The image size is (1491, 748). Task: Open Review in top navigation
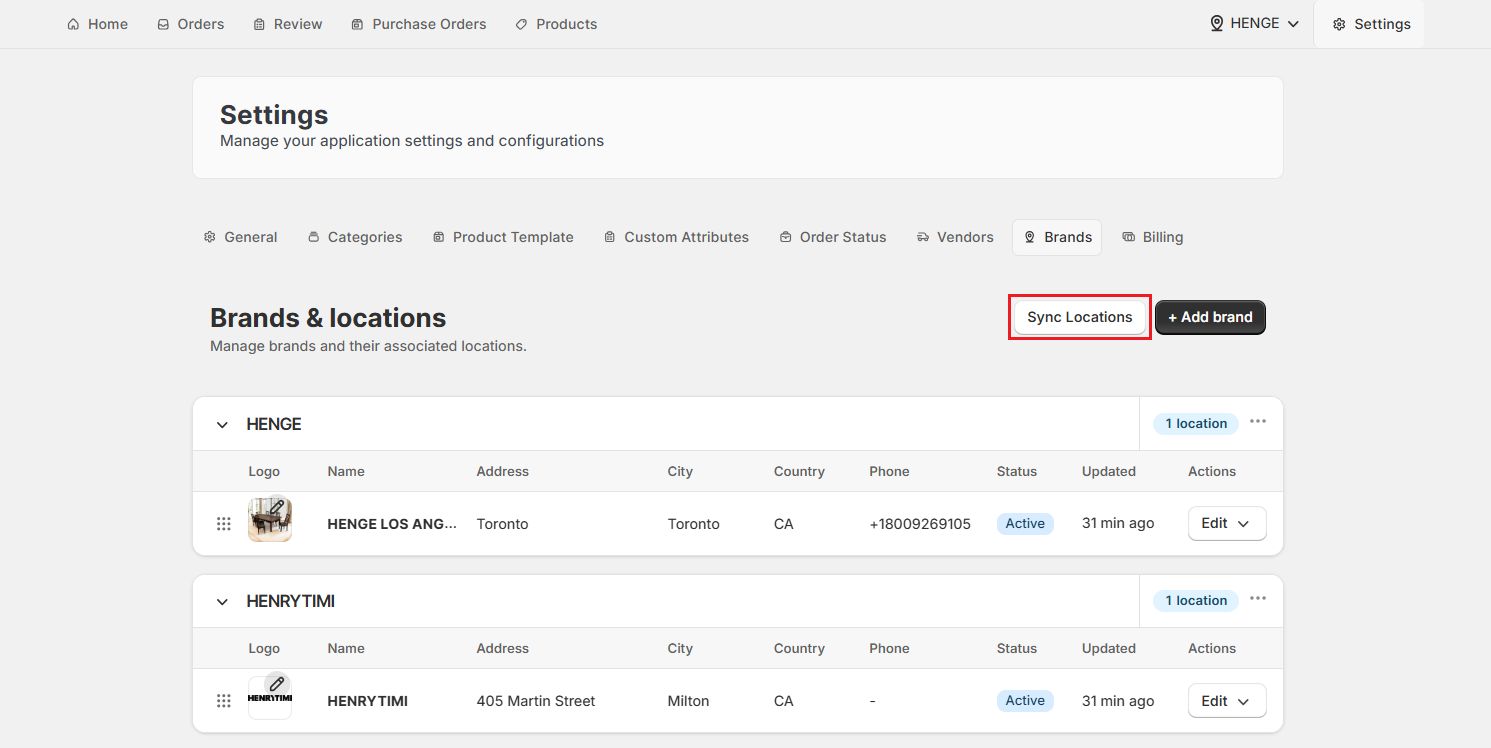pyautogui.click(x=287, y=24)
